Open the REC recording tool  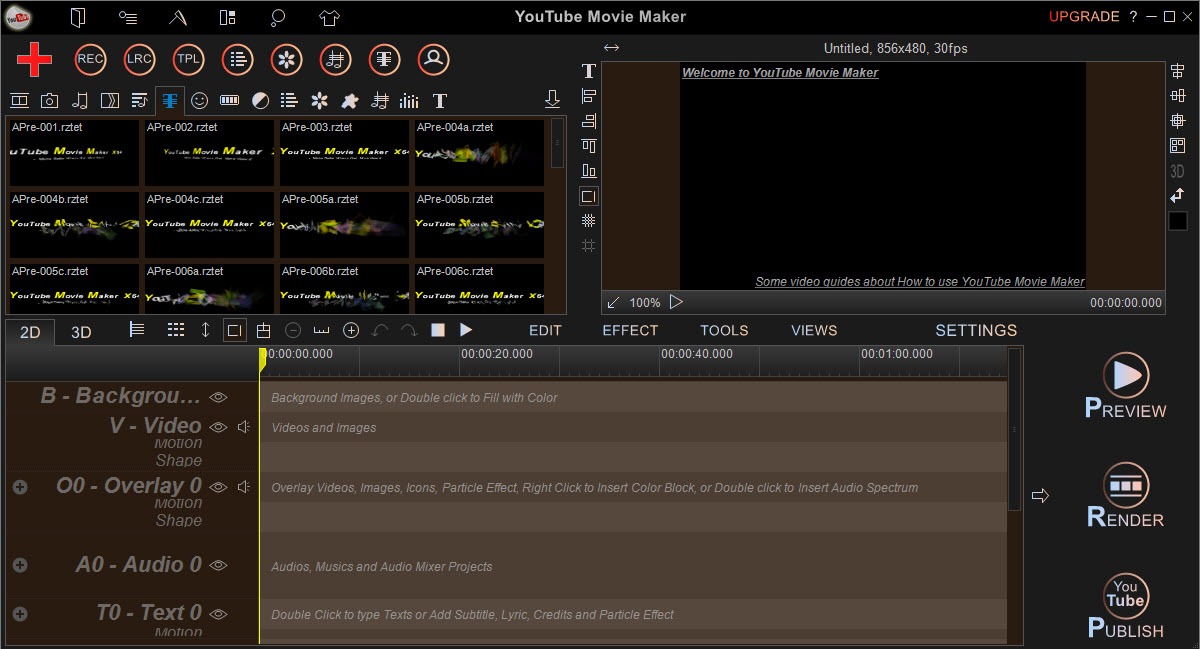coord(90,60)
